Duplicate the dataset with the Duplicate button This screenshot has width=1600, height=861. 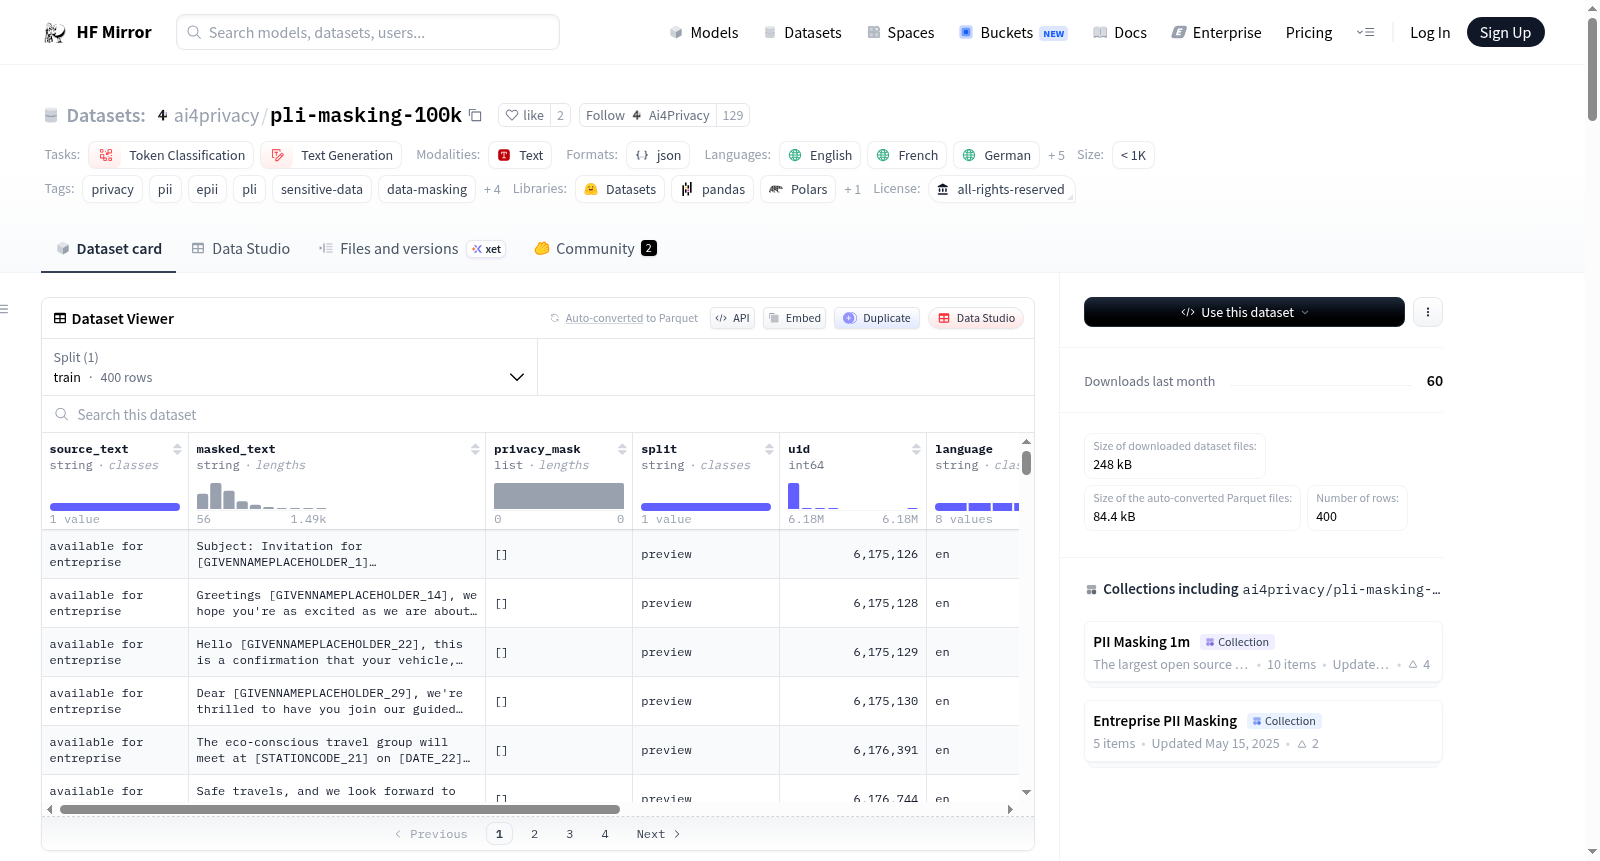pyautogui.click(x=877, y=318)
